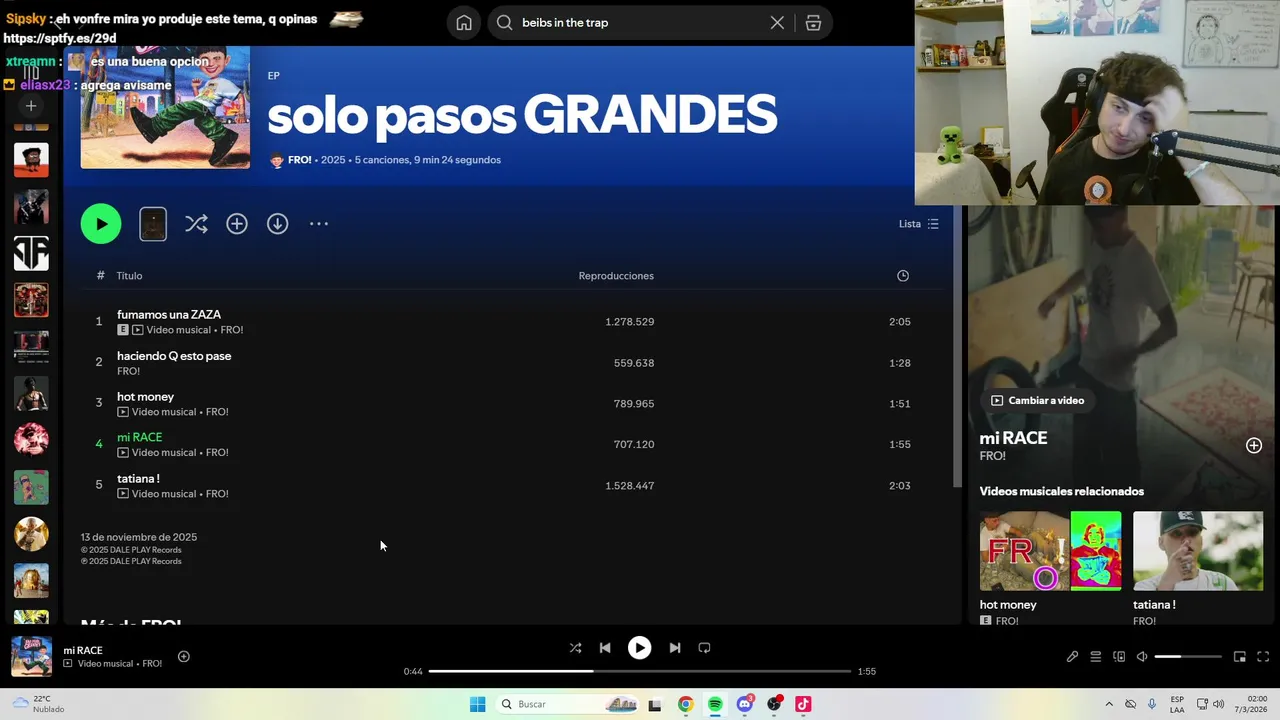The height and width of the screenshot is (720, 1280).
Task: Click 'Cambiar a video' button
Action: point(1037,400)
